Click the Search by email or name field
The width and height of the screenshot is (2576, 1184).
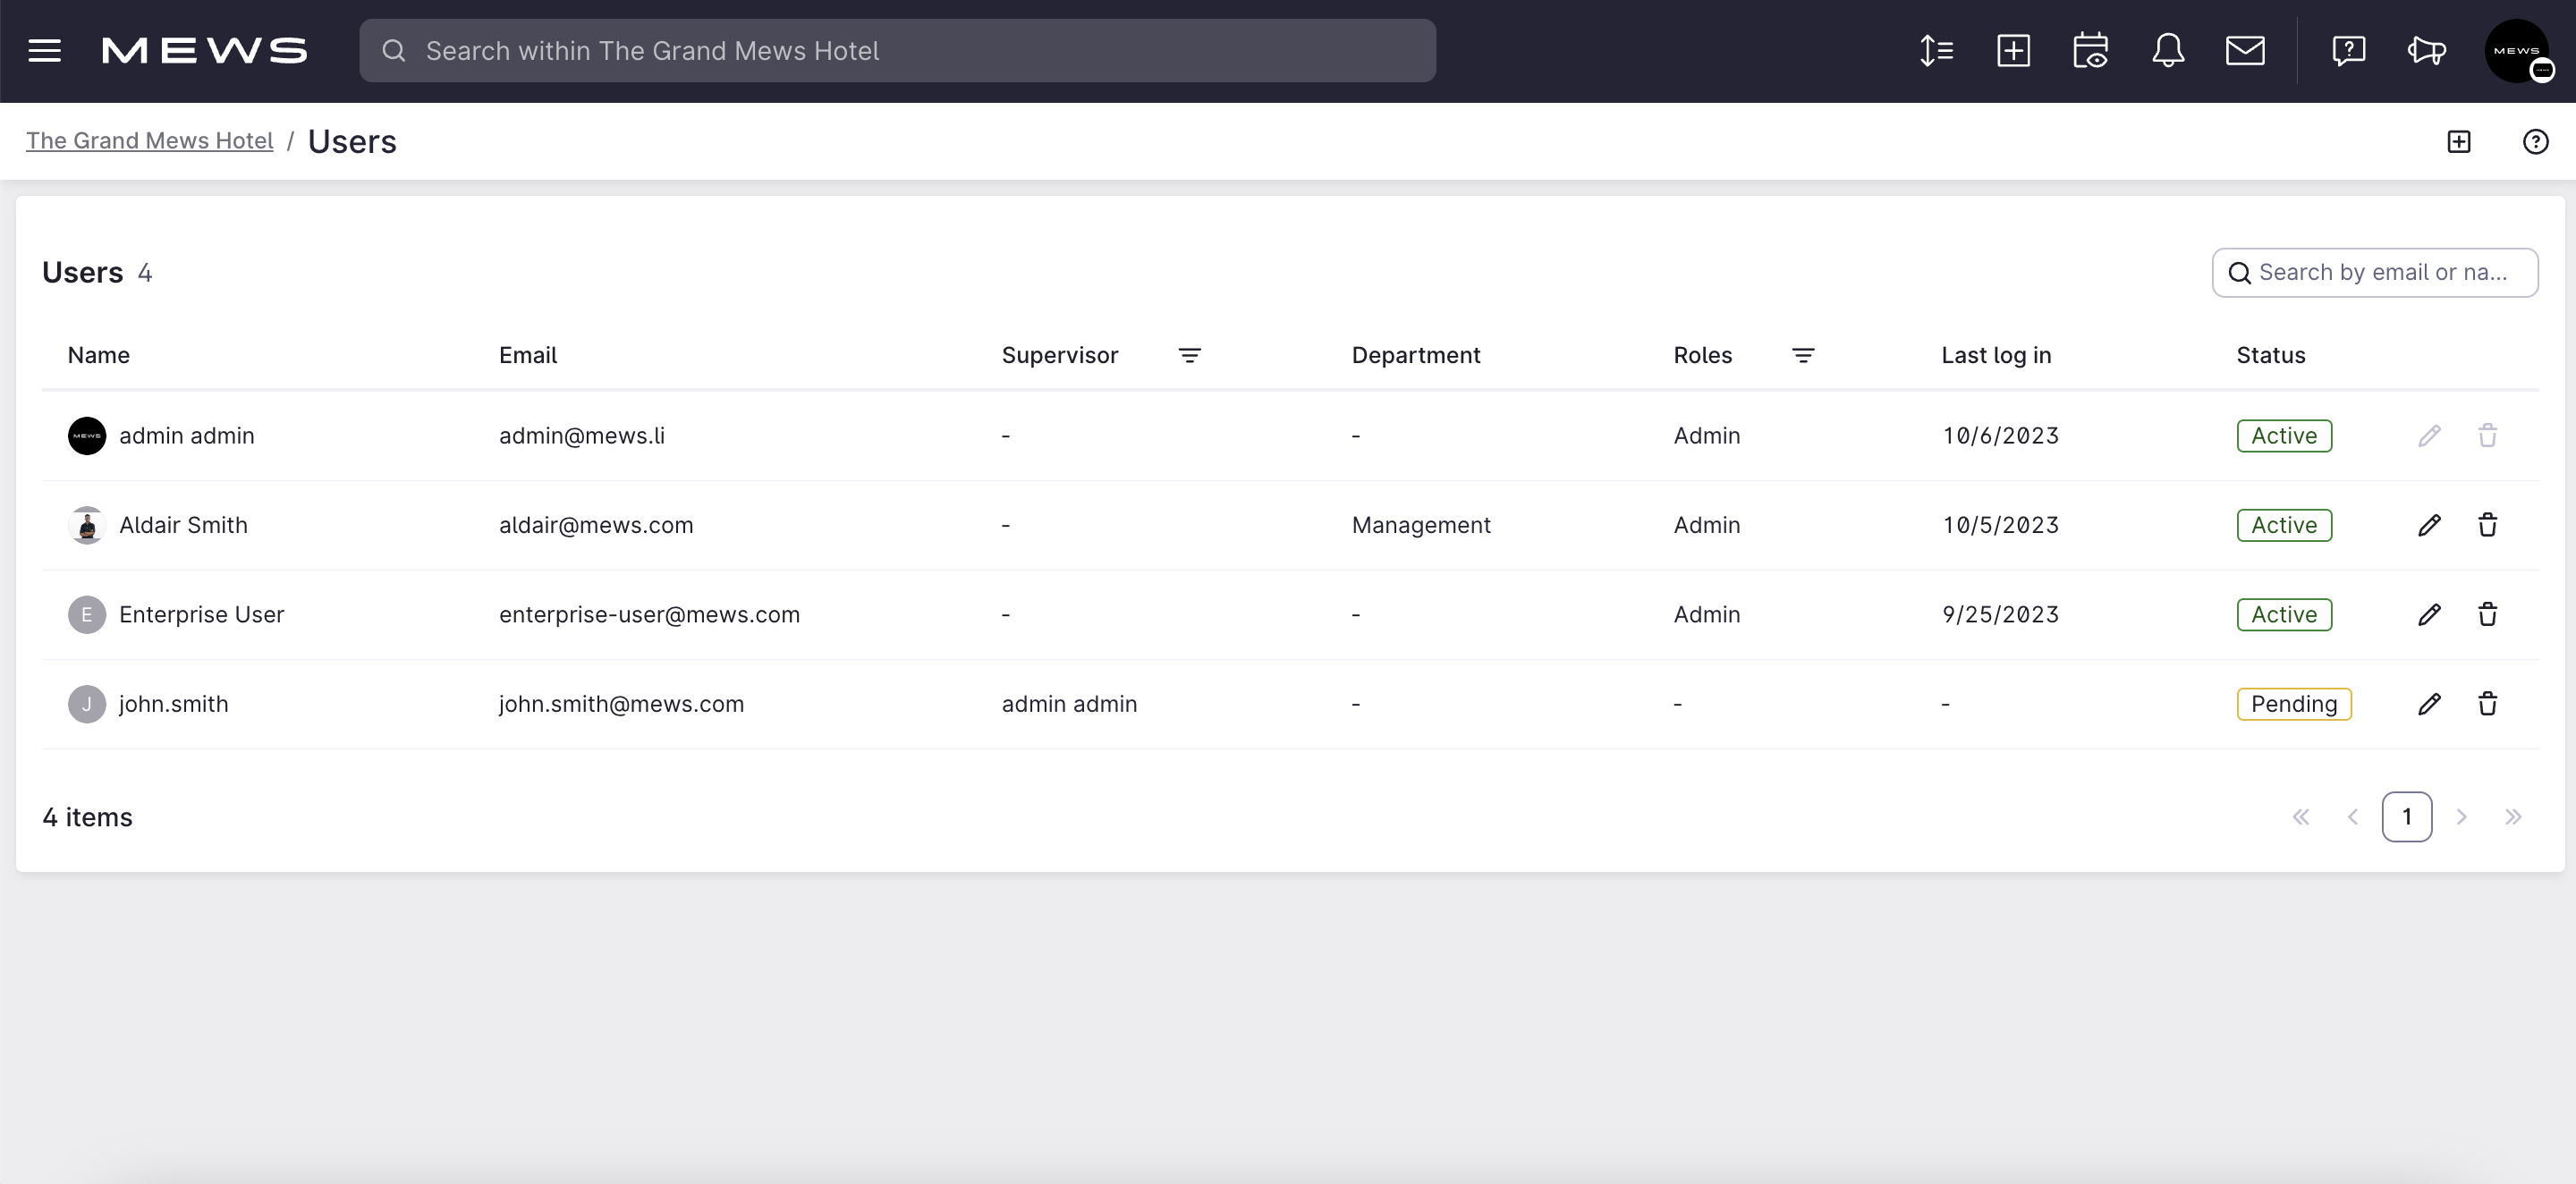2381,273
